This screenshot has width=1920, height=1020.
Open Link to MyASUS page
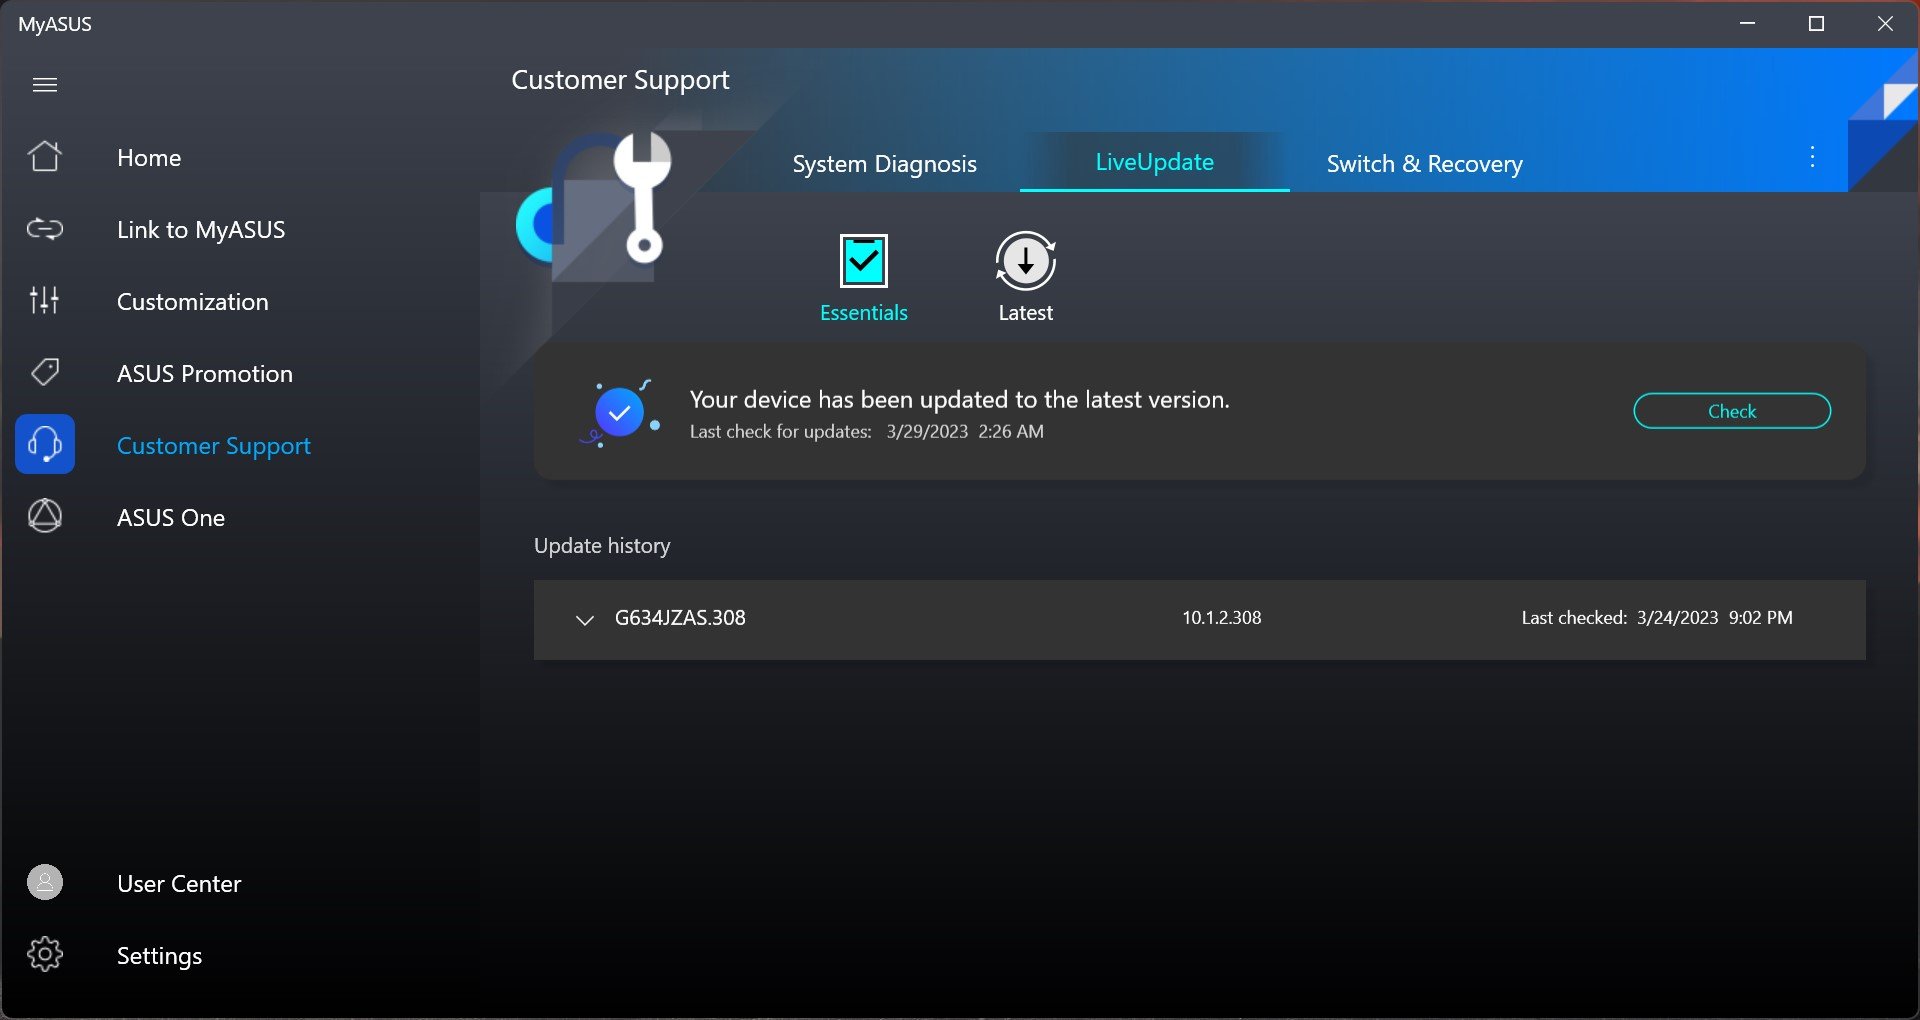coord(201,230)
